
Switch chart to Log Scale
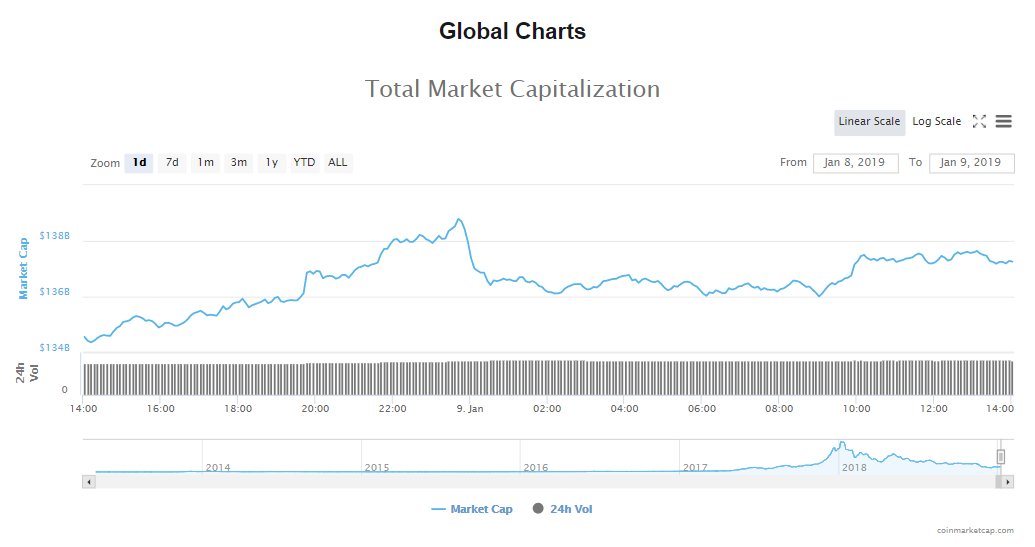936,122
